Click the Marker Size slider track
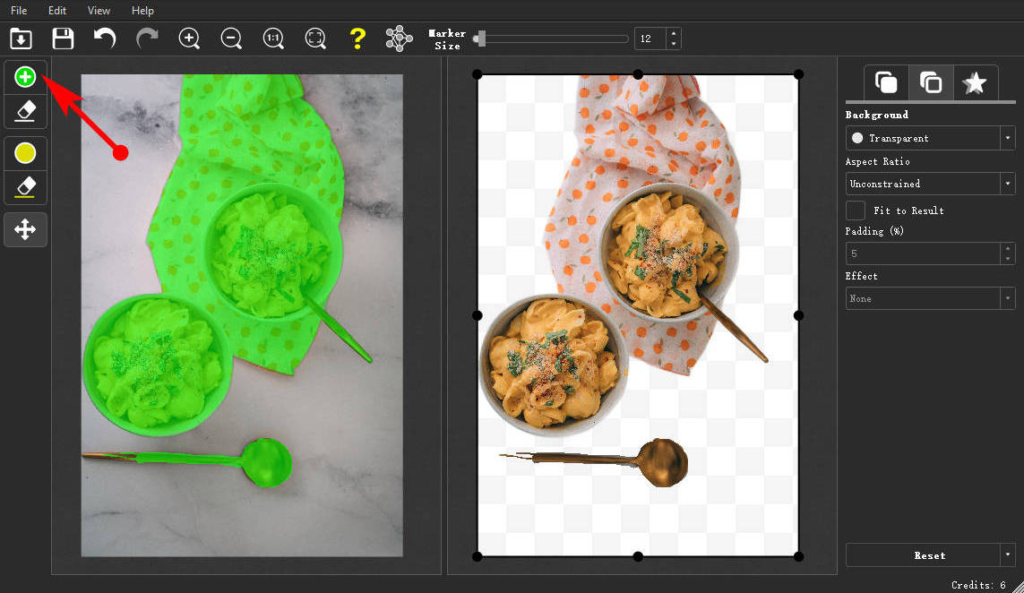 555,39
